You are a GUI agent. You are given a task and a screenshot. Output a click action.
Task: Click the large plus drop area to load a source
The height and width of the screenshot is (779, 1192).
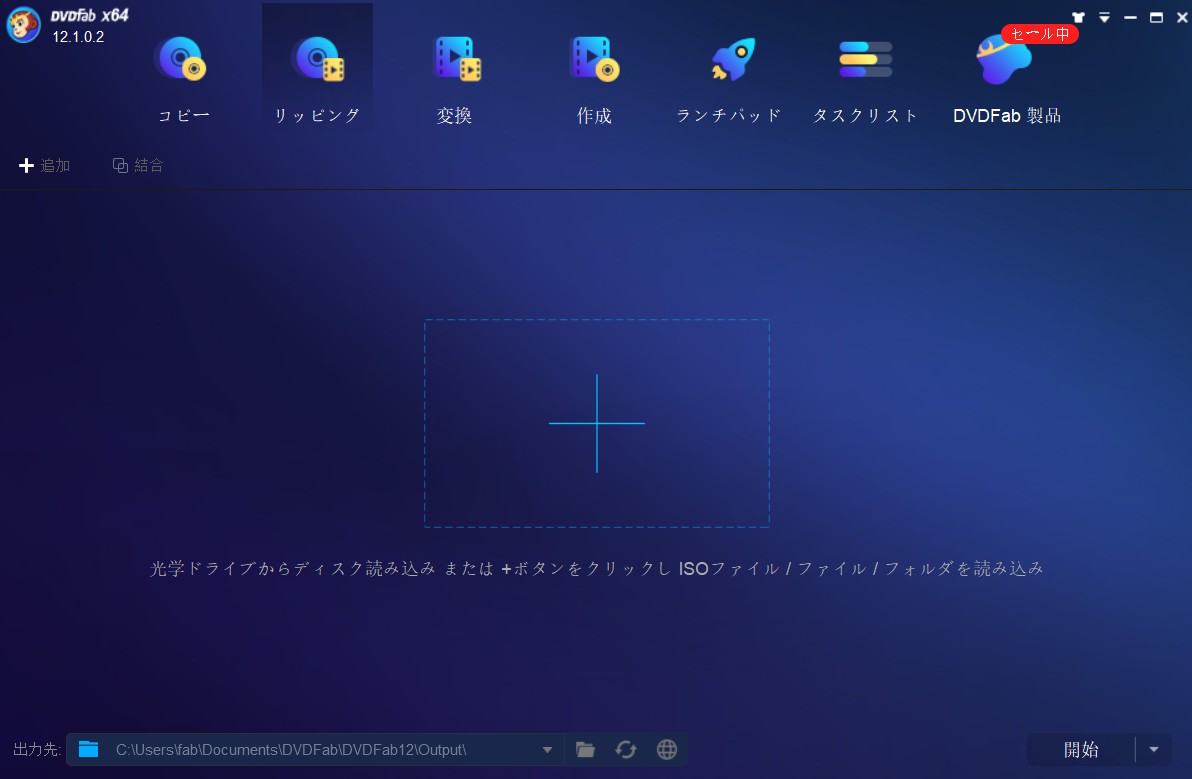tap(597, 423)
